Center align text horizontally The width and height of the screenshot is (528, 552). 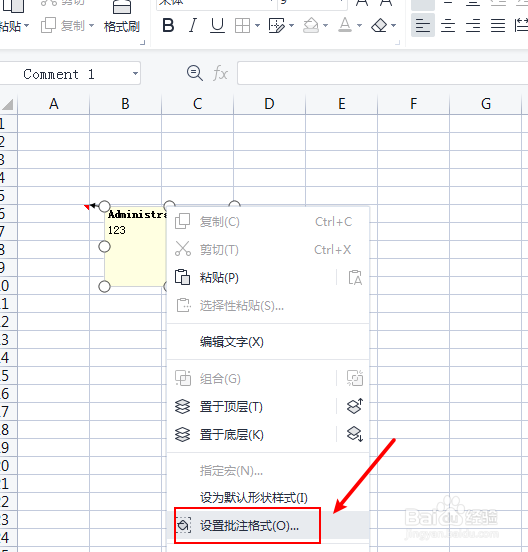click(448, 25)
